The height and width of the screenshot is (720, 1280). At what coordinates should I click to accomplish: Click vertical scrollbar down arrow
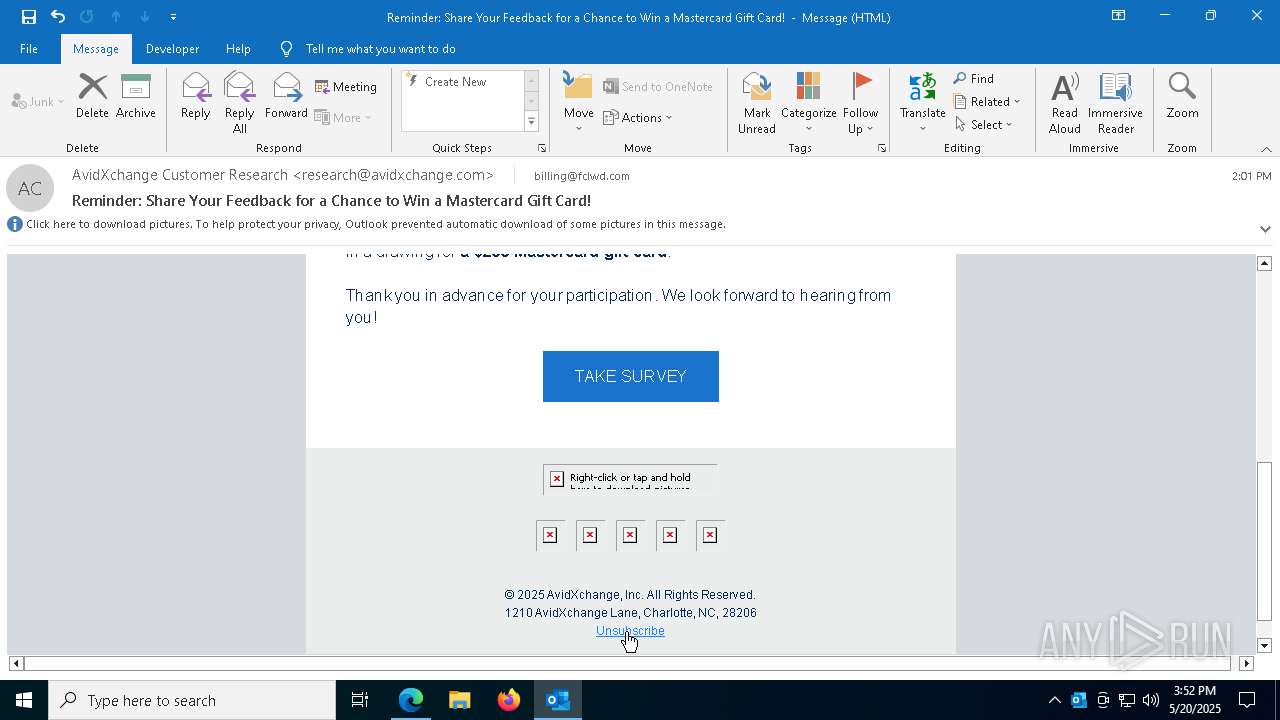[1264, 646]
